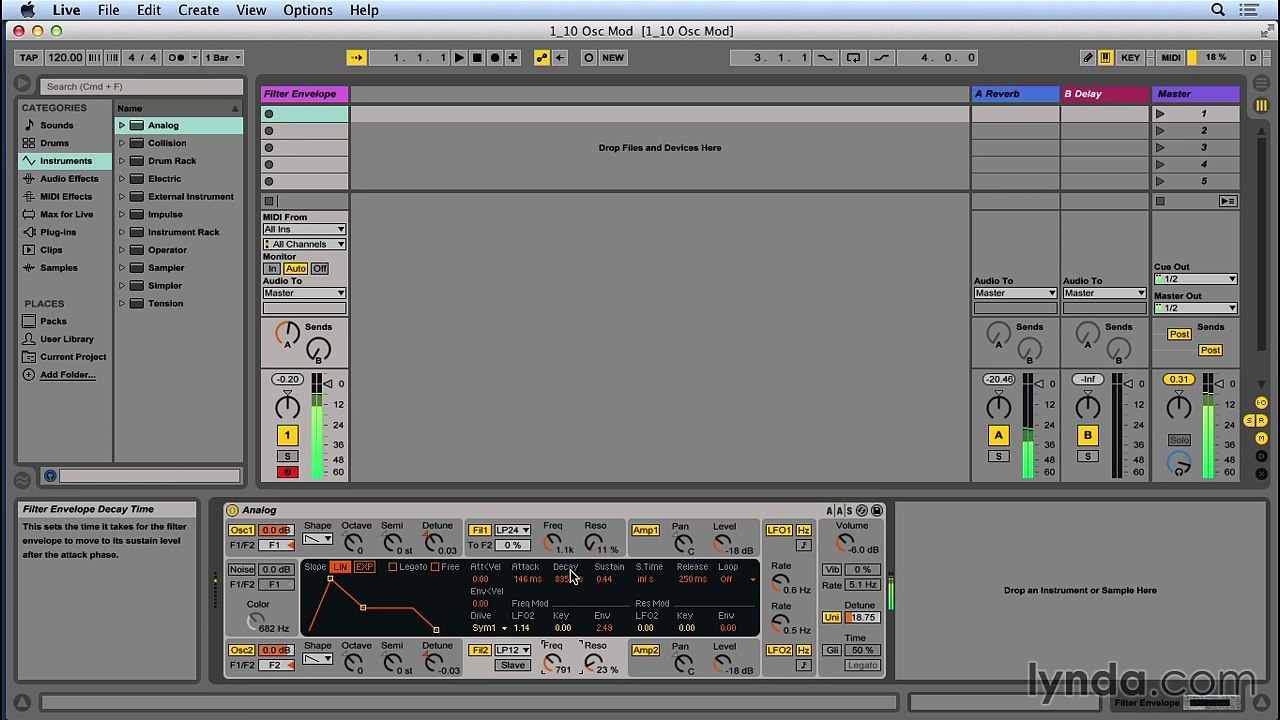Set Monitor to In
The image size is (1280, 720).
pyautogui.click(x=271, y=269)
